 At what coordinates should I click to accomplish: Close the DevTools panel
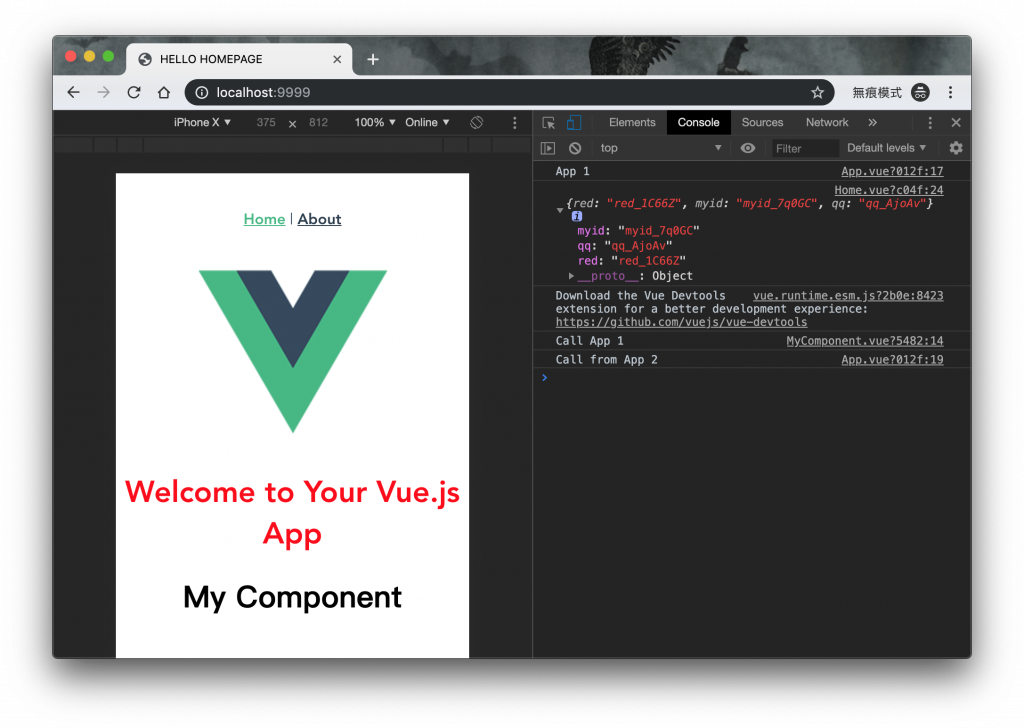click(956, 123)
